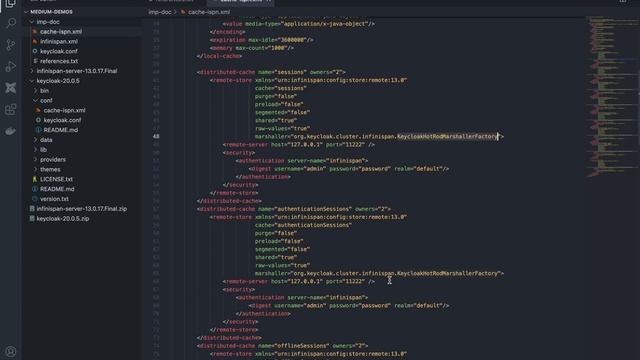
Task: Collapse the MEDIUM-DEMOS explorer section
Action: (x=27, y=12)
